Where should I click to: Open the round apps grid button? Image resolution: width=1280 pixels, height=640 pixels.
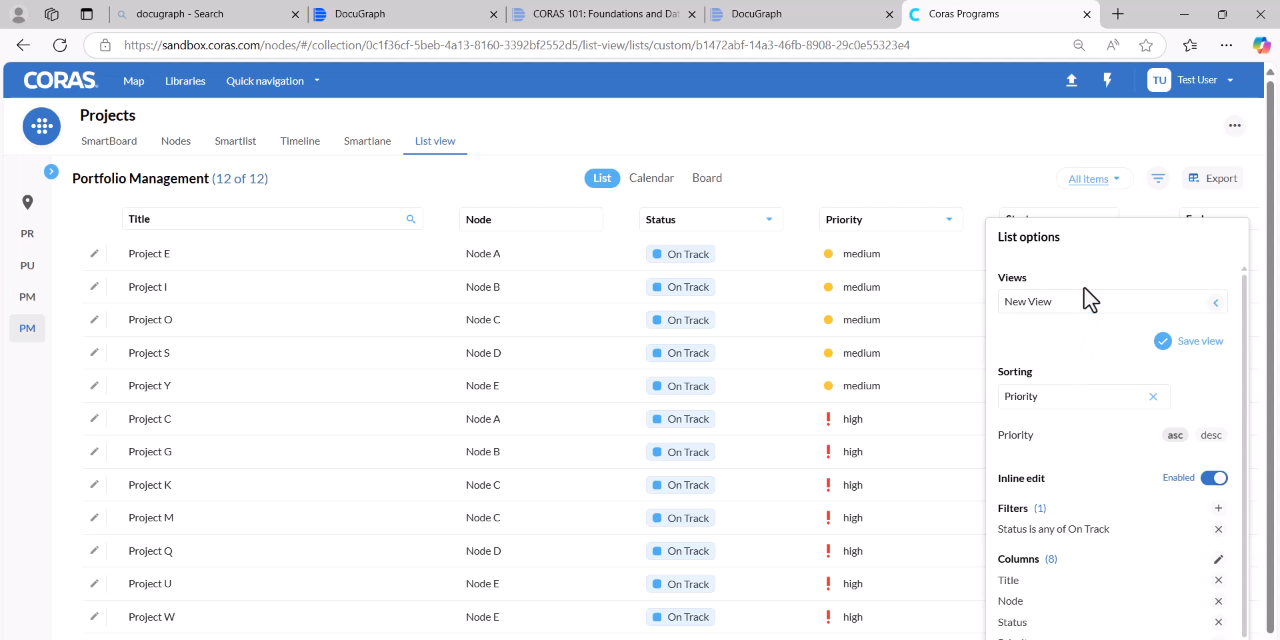(x=41, y=126)
